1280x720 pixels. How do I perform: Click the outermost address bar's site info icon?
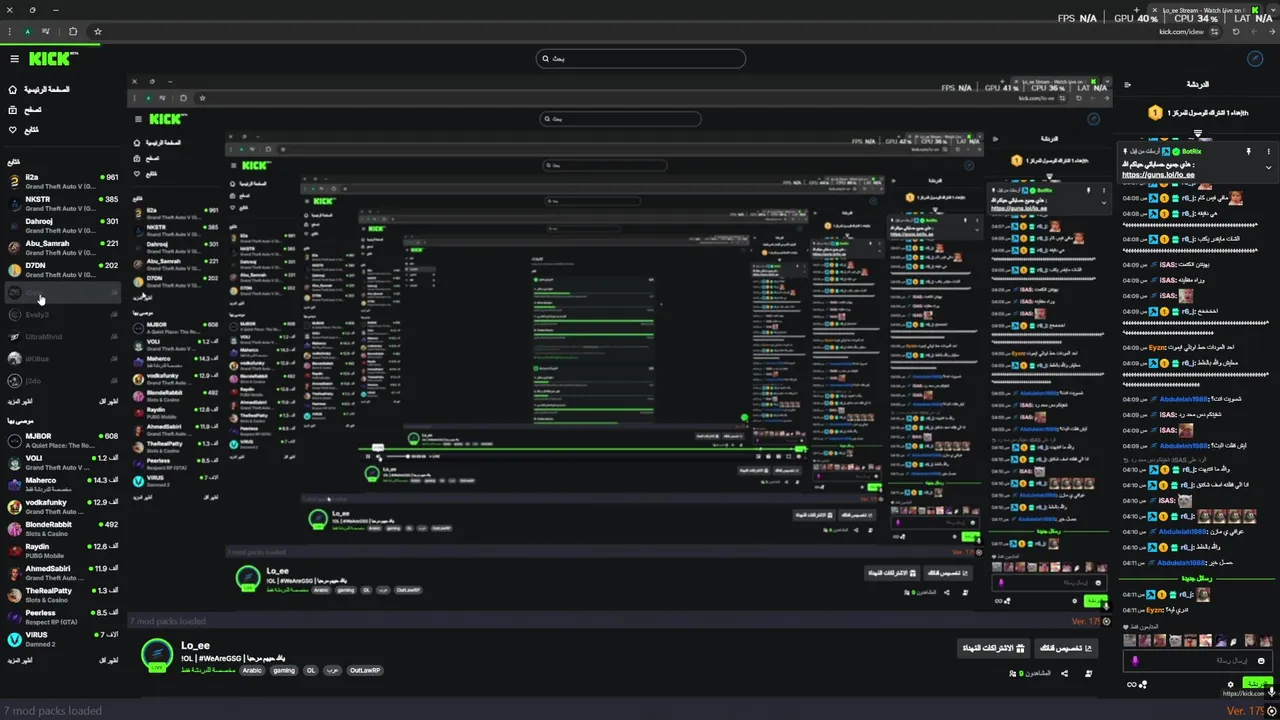[x=1215, y=31]
